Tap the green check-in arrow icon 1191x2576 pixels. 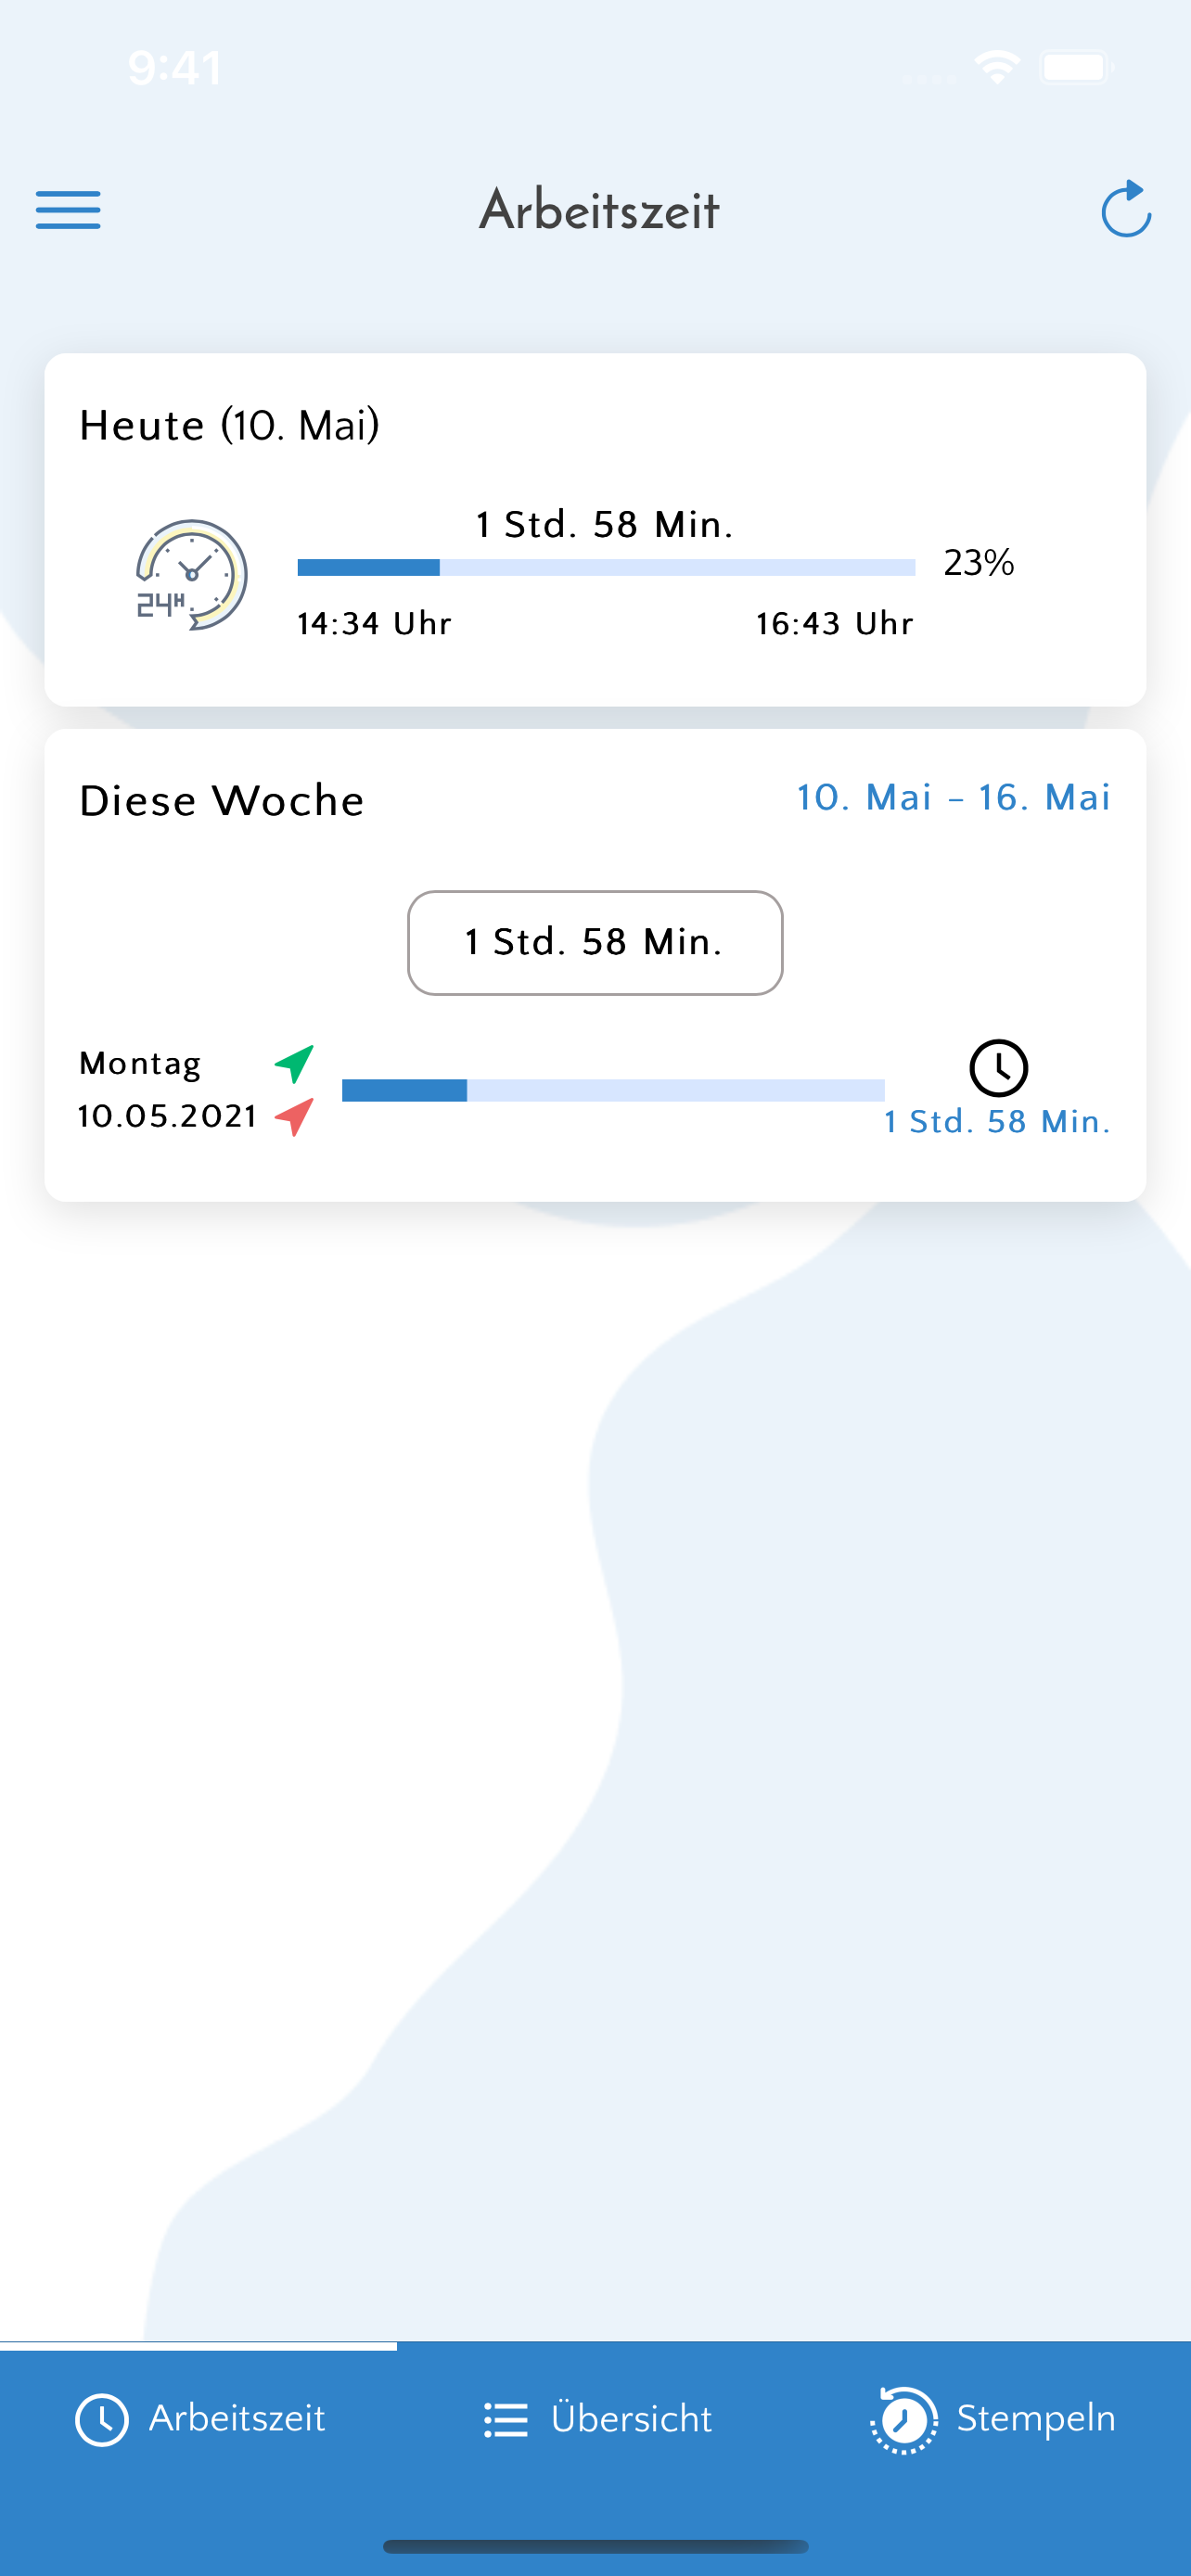(295, 1063)
